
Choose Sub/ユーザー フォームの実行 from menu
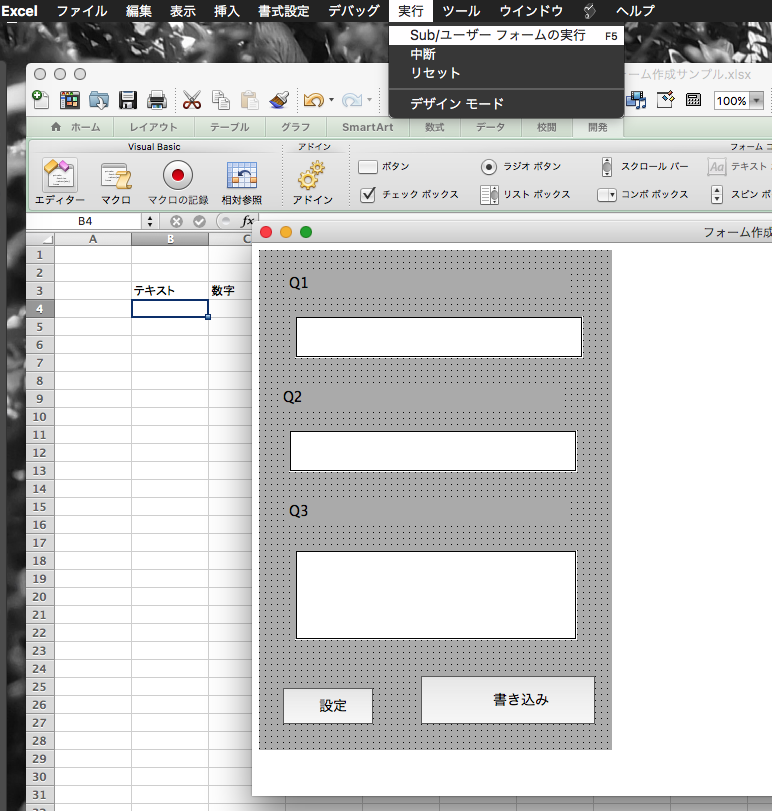pyautogui.click(x=497, y=35)
